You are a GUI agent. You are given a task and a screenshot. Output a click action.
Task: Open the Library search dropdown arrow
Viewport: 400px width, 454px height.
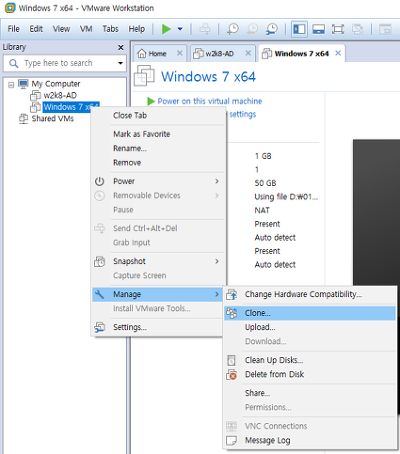(x=120, y=63)
